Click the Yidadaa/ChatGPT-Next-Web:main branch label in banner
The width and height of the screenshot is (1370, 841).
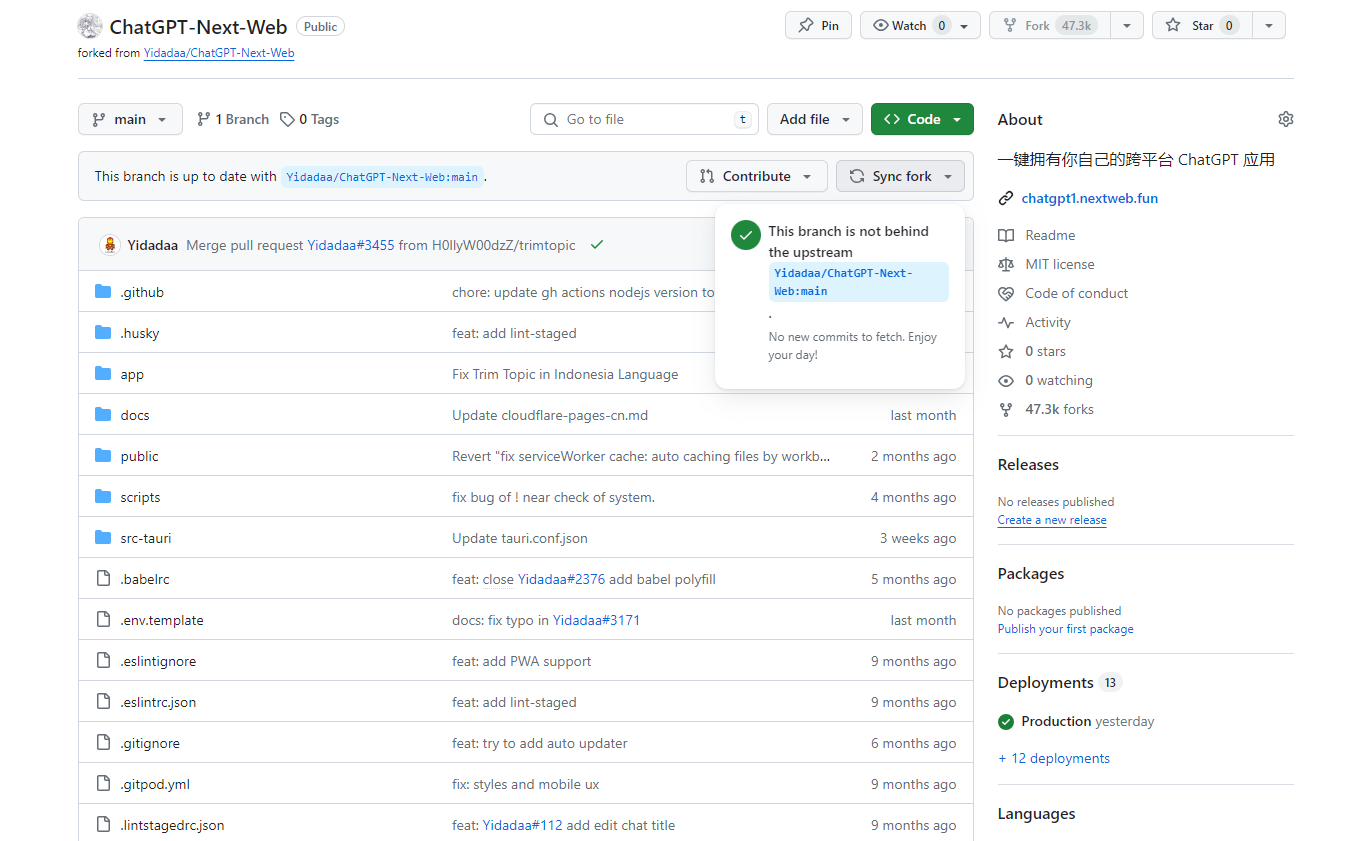(x=382, y=176)
